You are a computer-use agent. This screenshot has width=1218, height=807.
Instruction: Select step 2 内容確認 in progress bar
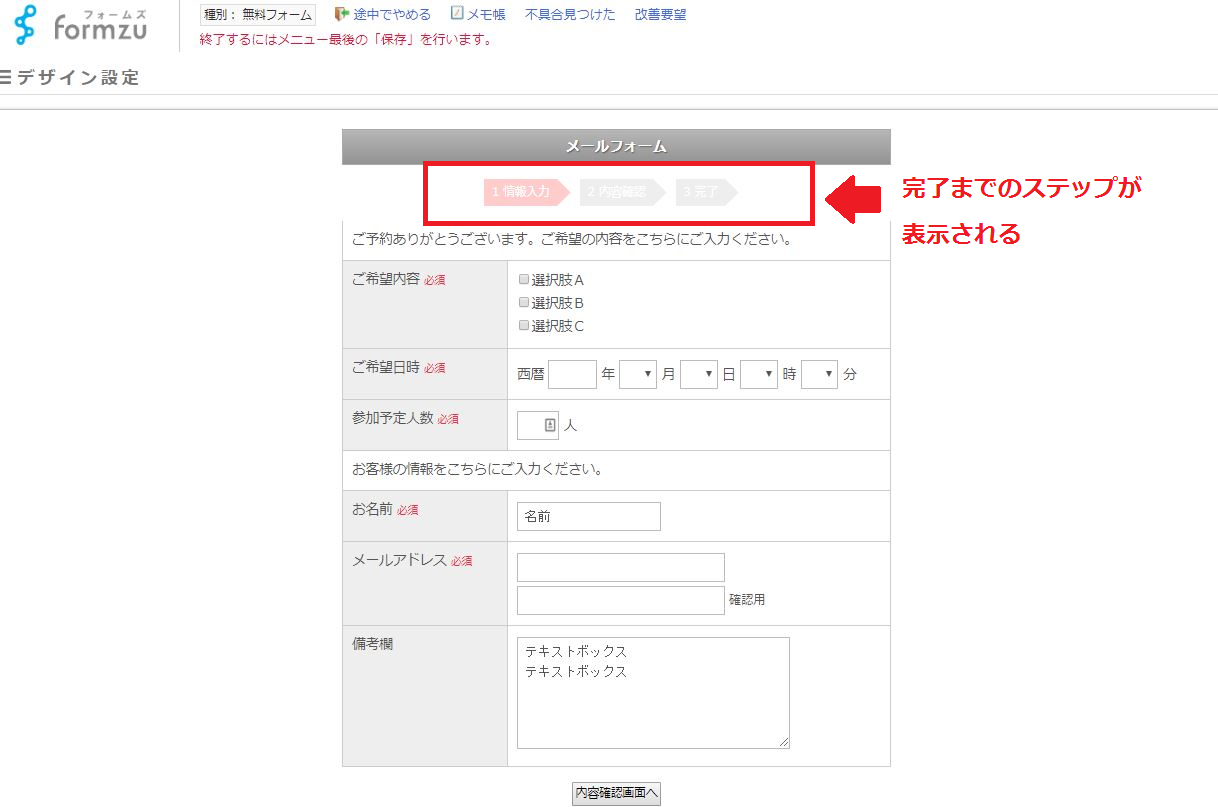coord(620,192)
